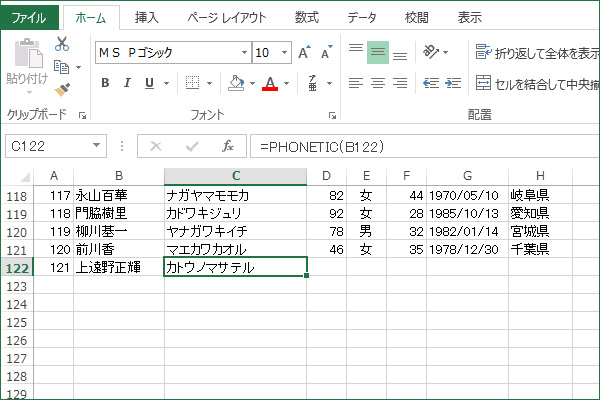Open font settings dialog launcher
Viewport: 600px width, 400px height.
(x=332, y=115)
